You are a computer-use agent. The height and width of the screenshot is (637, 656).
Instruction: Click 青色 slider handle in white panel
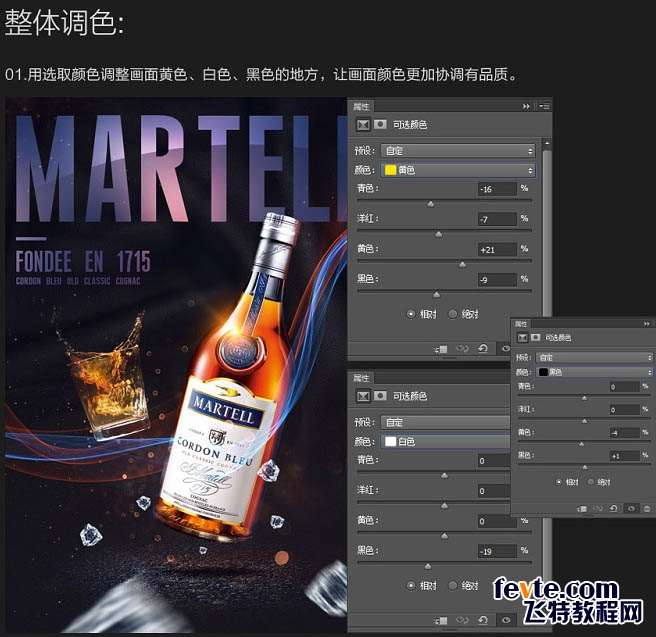click(x=444, y=476)
